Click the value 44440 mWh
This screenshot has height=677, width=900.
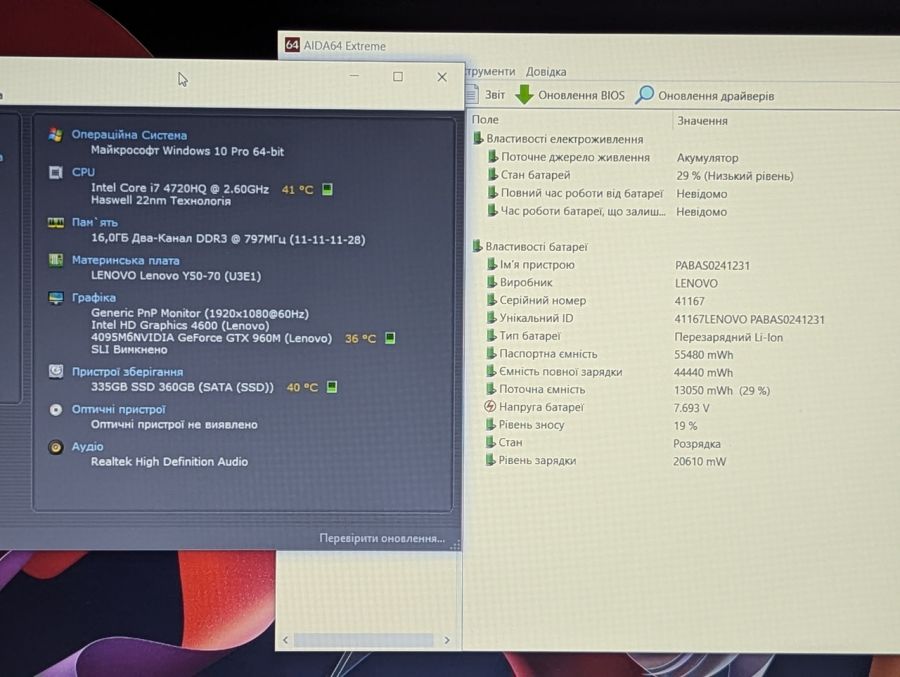pos(703,373)
